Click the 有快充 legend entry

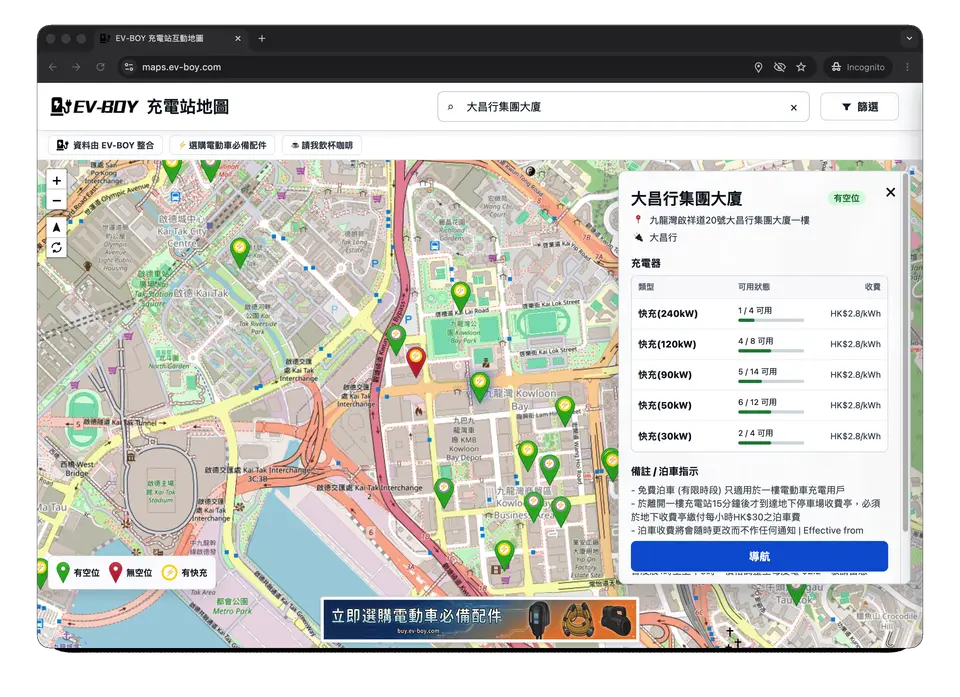[185, 573]
